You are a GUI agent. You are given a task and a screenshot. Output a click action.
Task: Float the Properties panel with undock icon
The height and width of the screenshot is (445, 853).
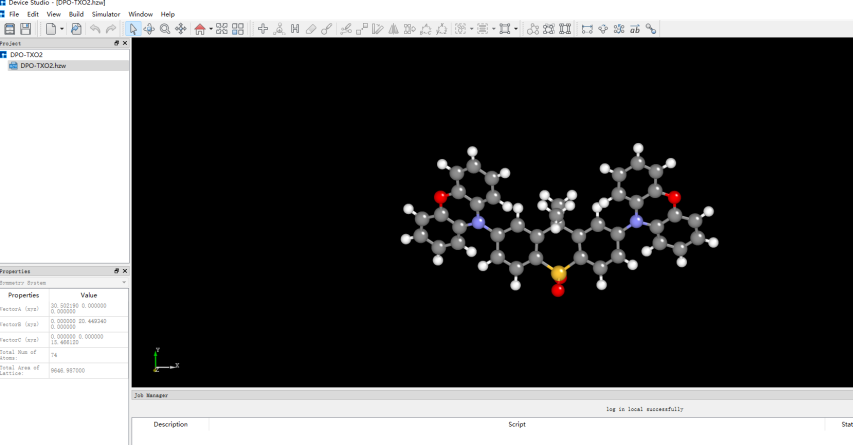point(116,271)
